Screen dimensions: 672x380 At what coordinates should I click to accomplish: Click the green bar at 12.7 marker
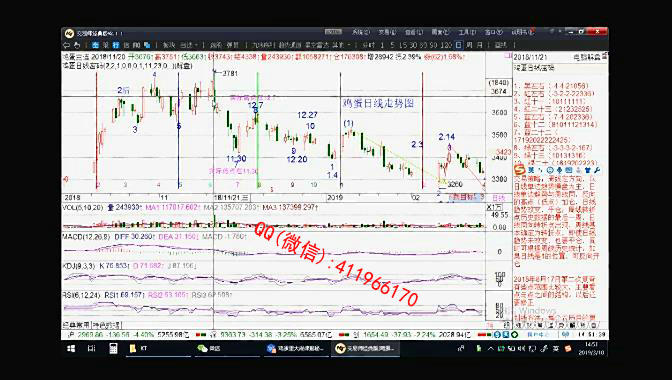[258, 131]
